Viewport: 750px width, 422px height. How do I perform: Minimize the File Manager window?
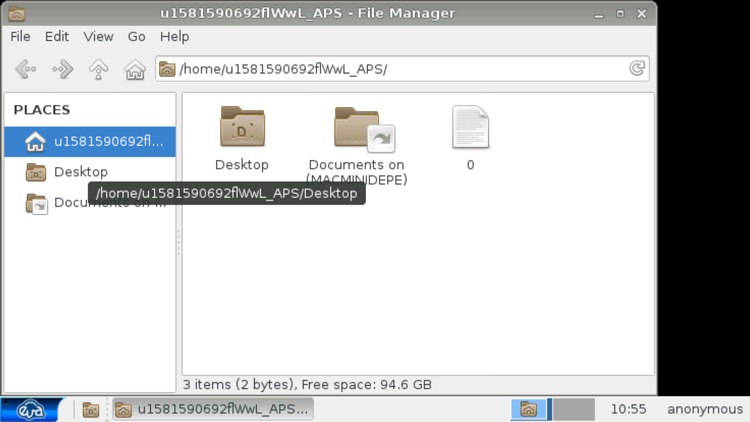pyautogui.click(x=598, y=14)
